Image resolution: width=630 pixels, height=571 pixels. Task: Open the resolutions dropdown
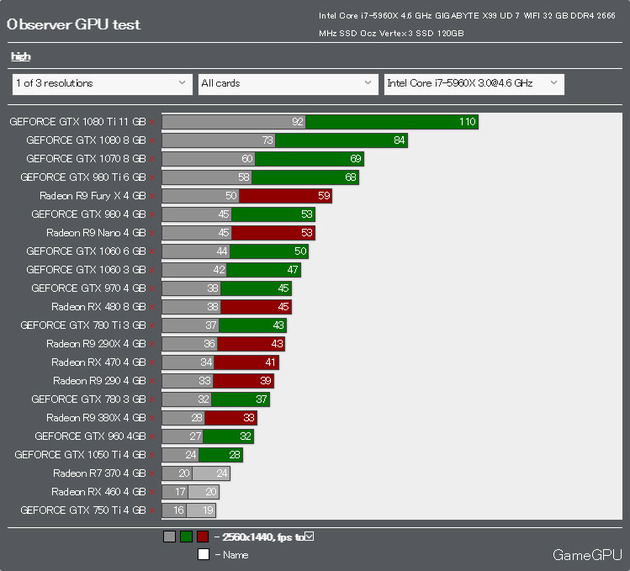tap(101, 84)
